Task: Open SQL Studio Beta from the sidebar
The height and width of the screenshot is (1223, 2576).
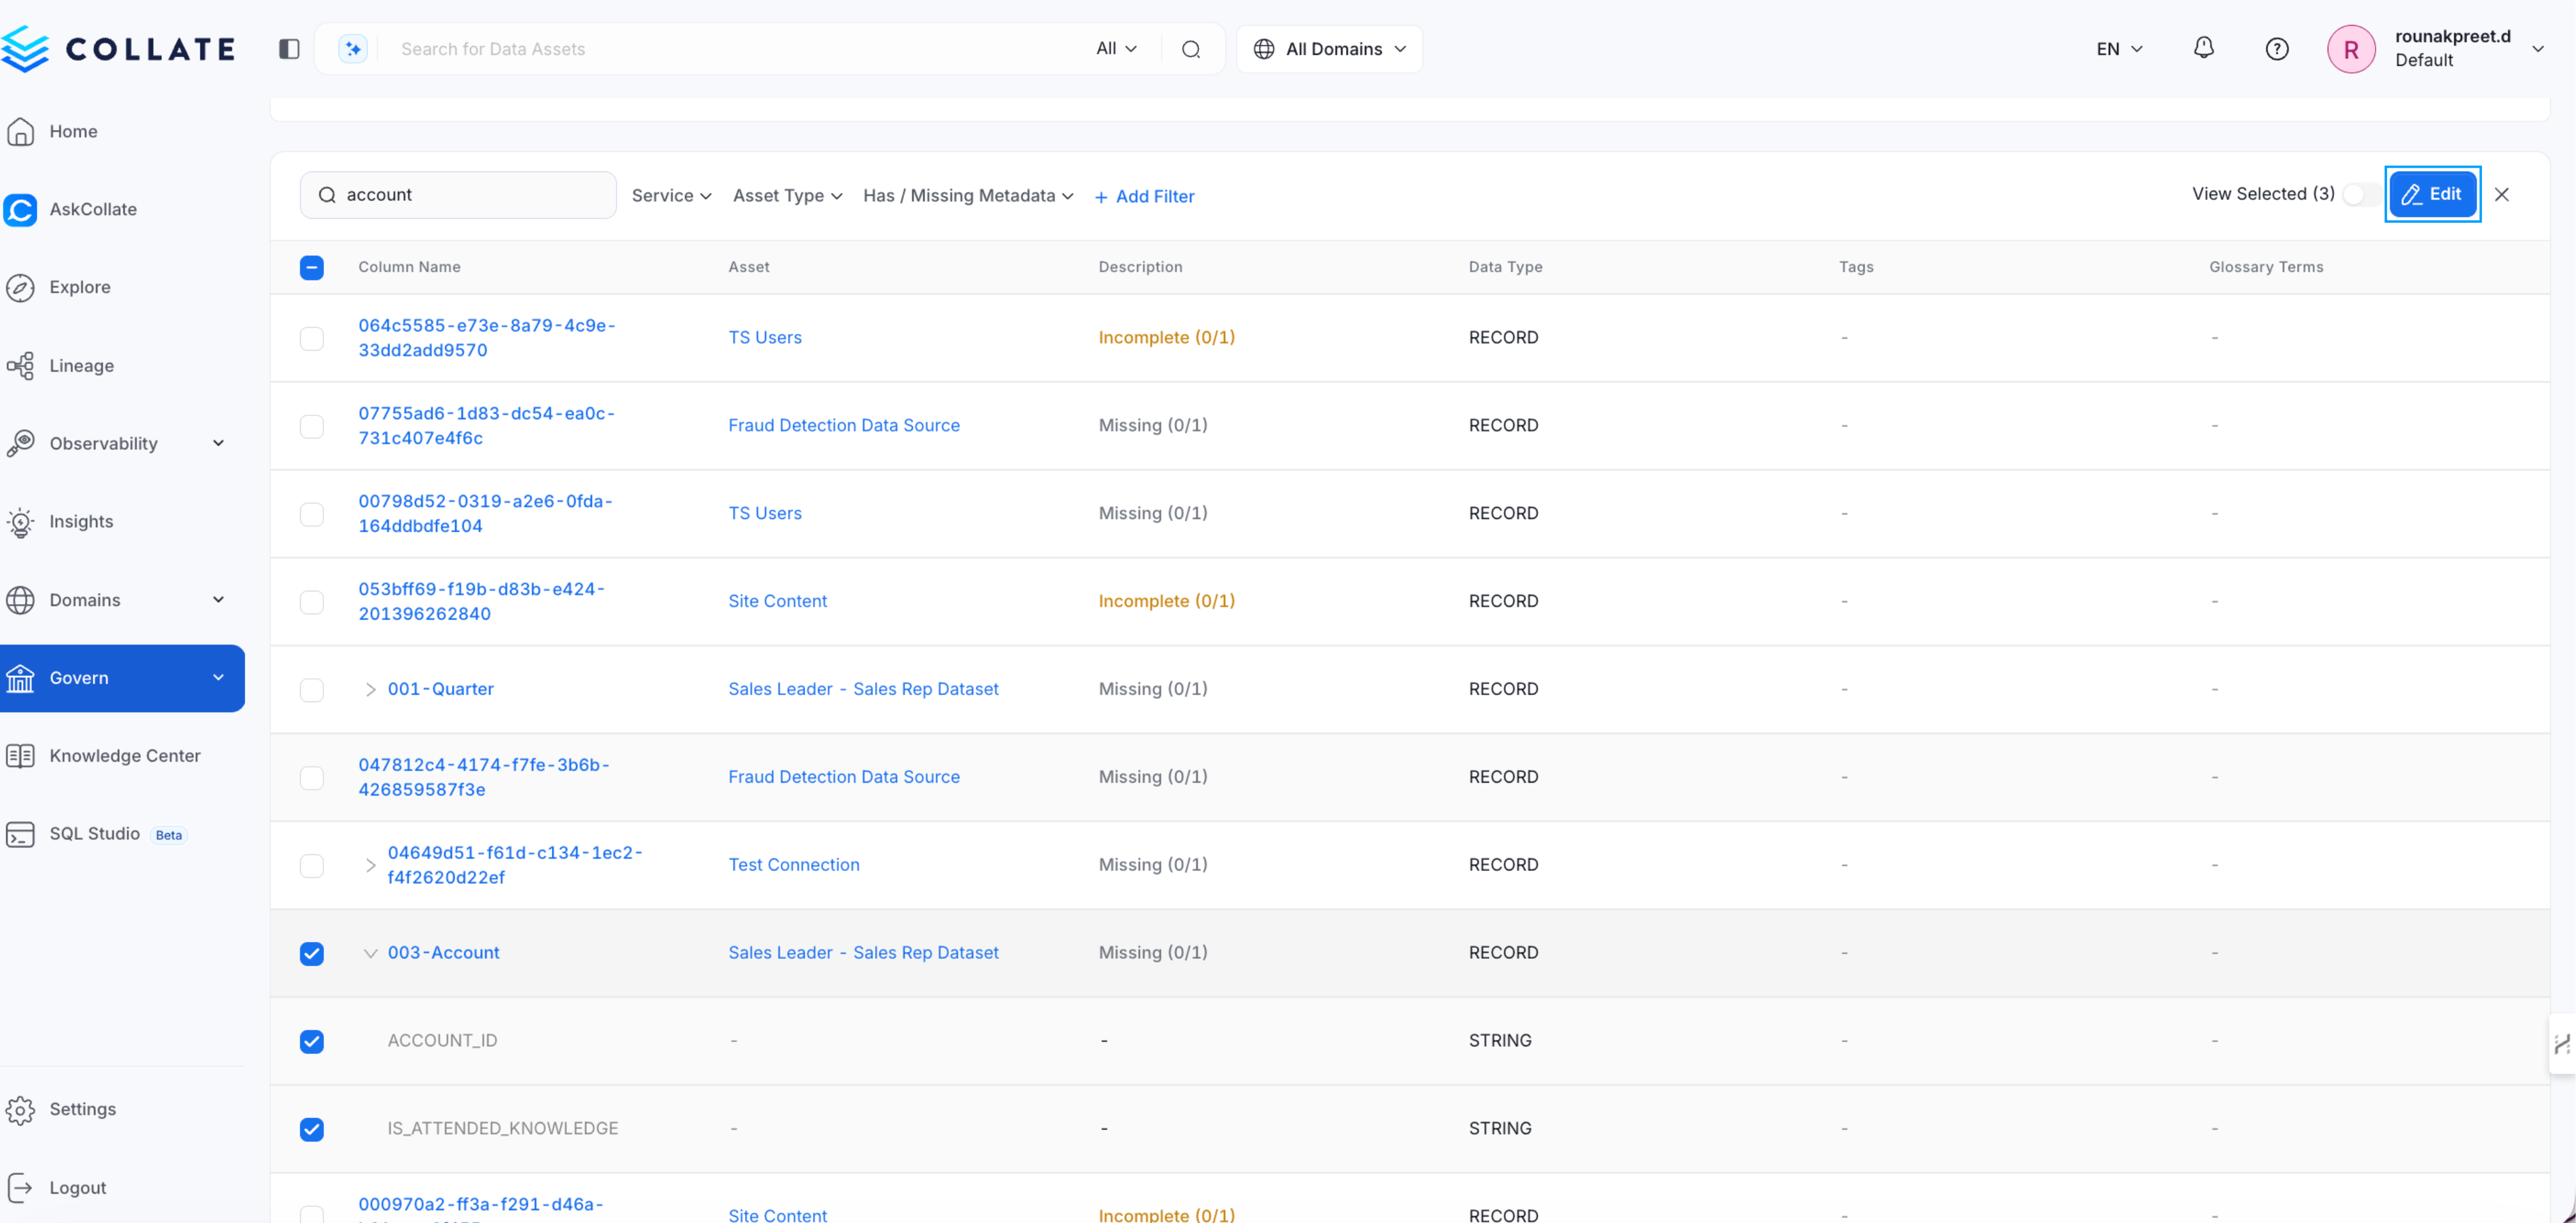Action: click(x=94, y=833)
